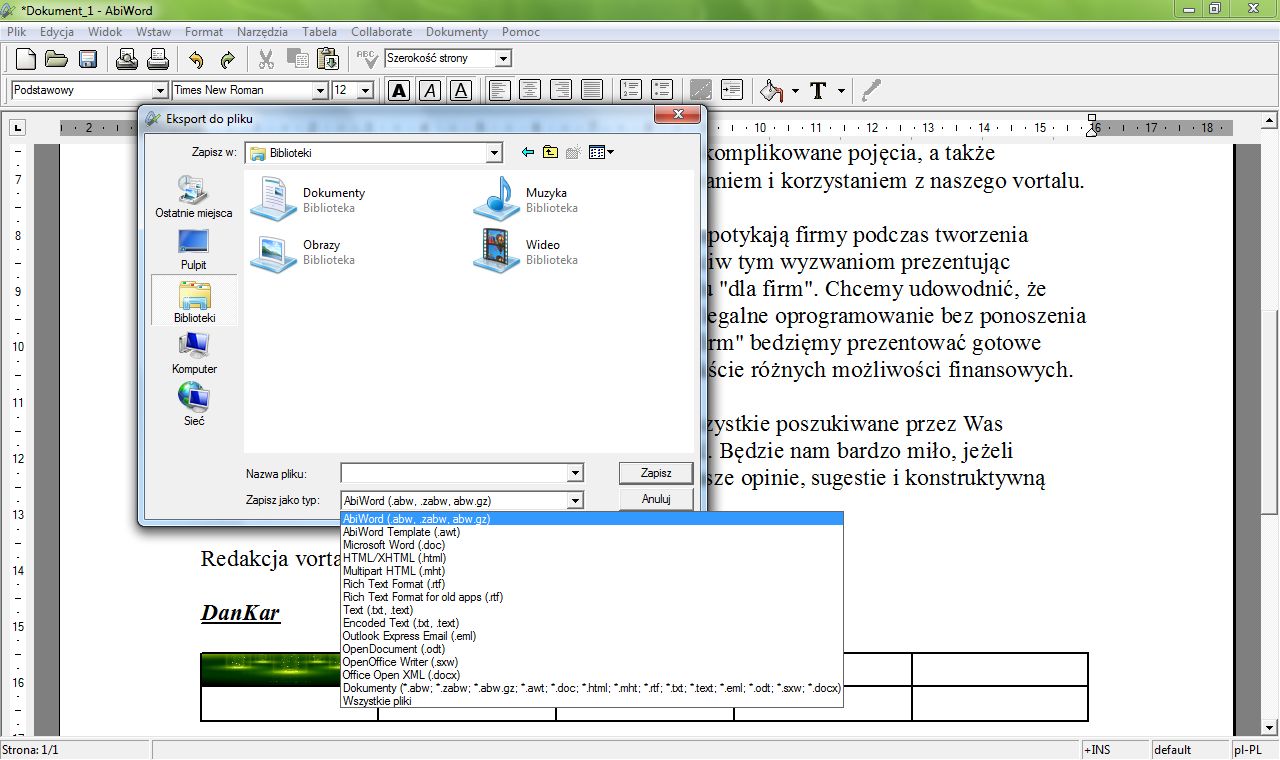The height and width of the screenshot is (760, 1280).
Task: Toggle Underline formatting
Action: [461, 90]
